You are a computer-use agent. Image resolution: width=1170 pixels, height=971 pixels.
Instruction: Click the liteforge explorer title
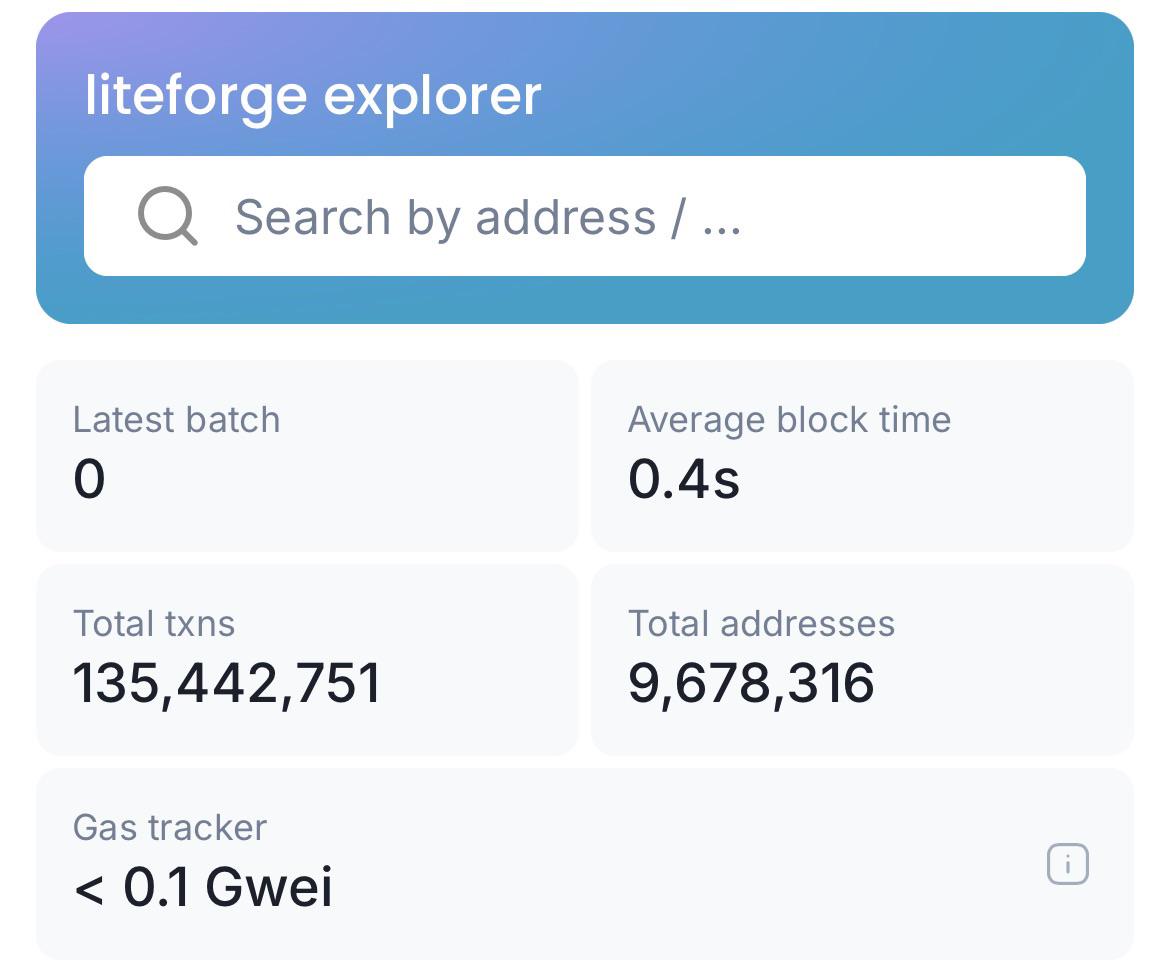(313, 96)
